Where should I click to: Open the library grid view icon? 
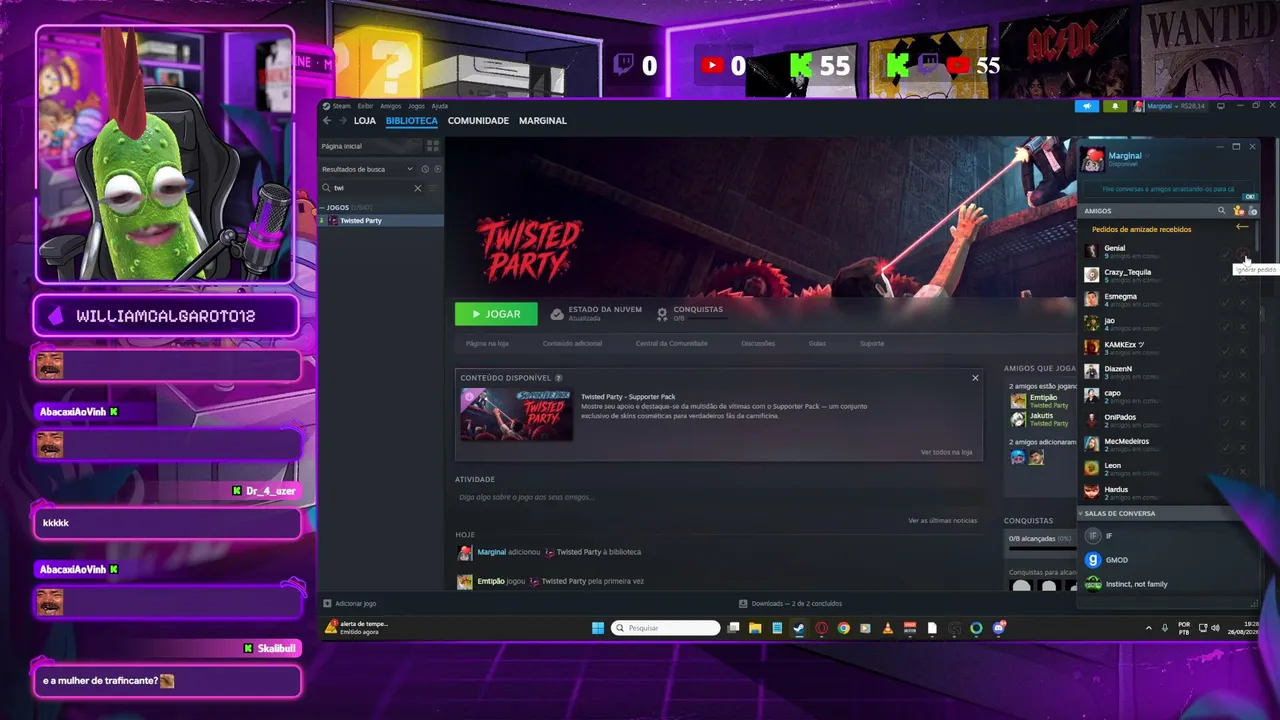click(433, 146)
